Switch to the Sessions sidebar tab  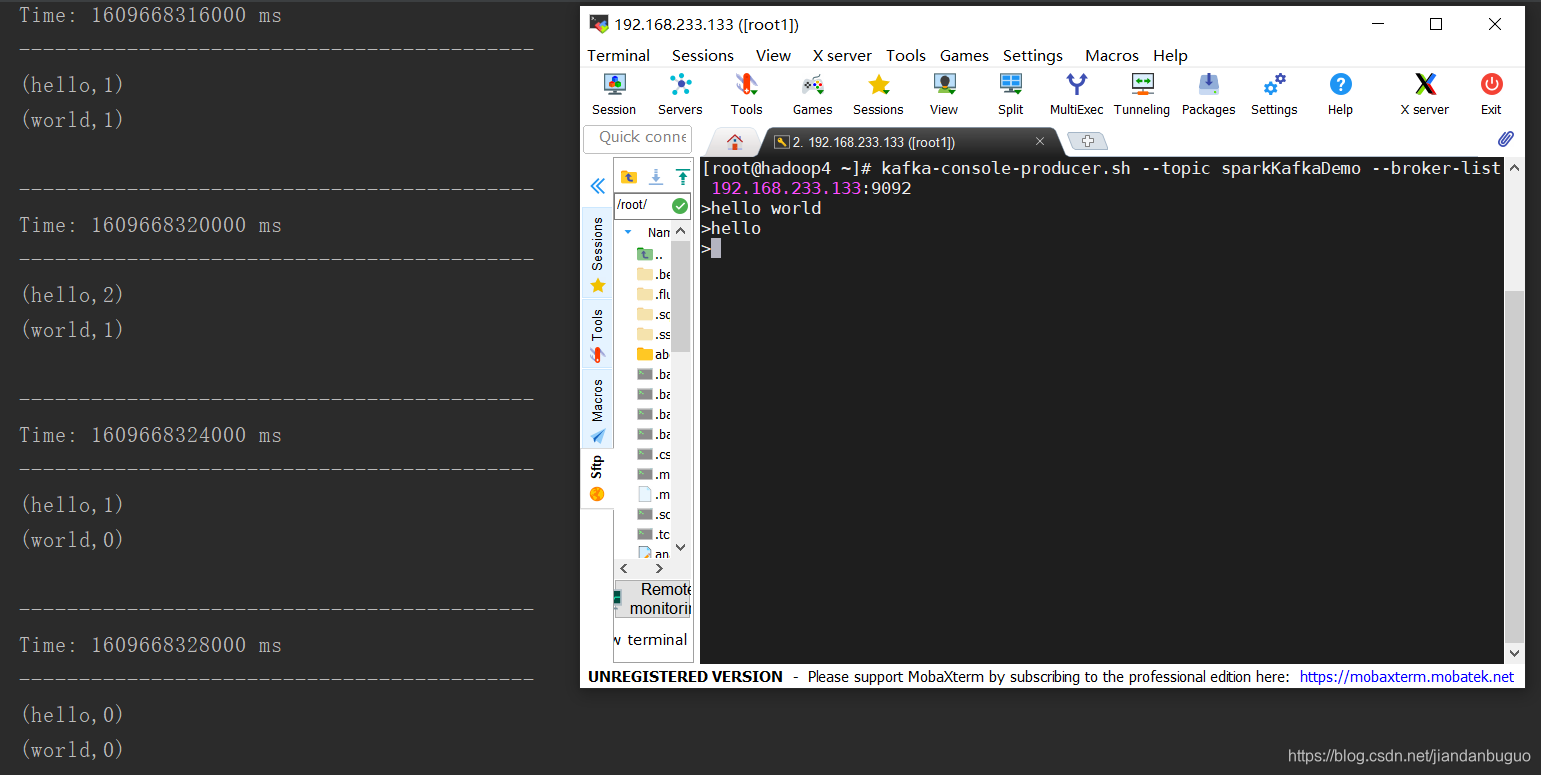tap(597, 255)
